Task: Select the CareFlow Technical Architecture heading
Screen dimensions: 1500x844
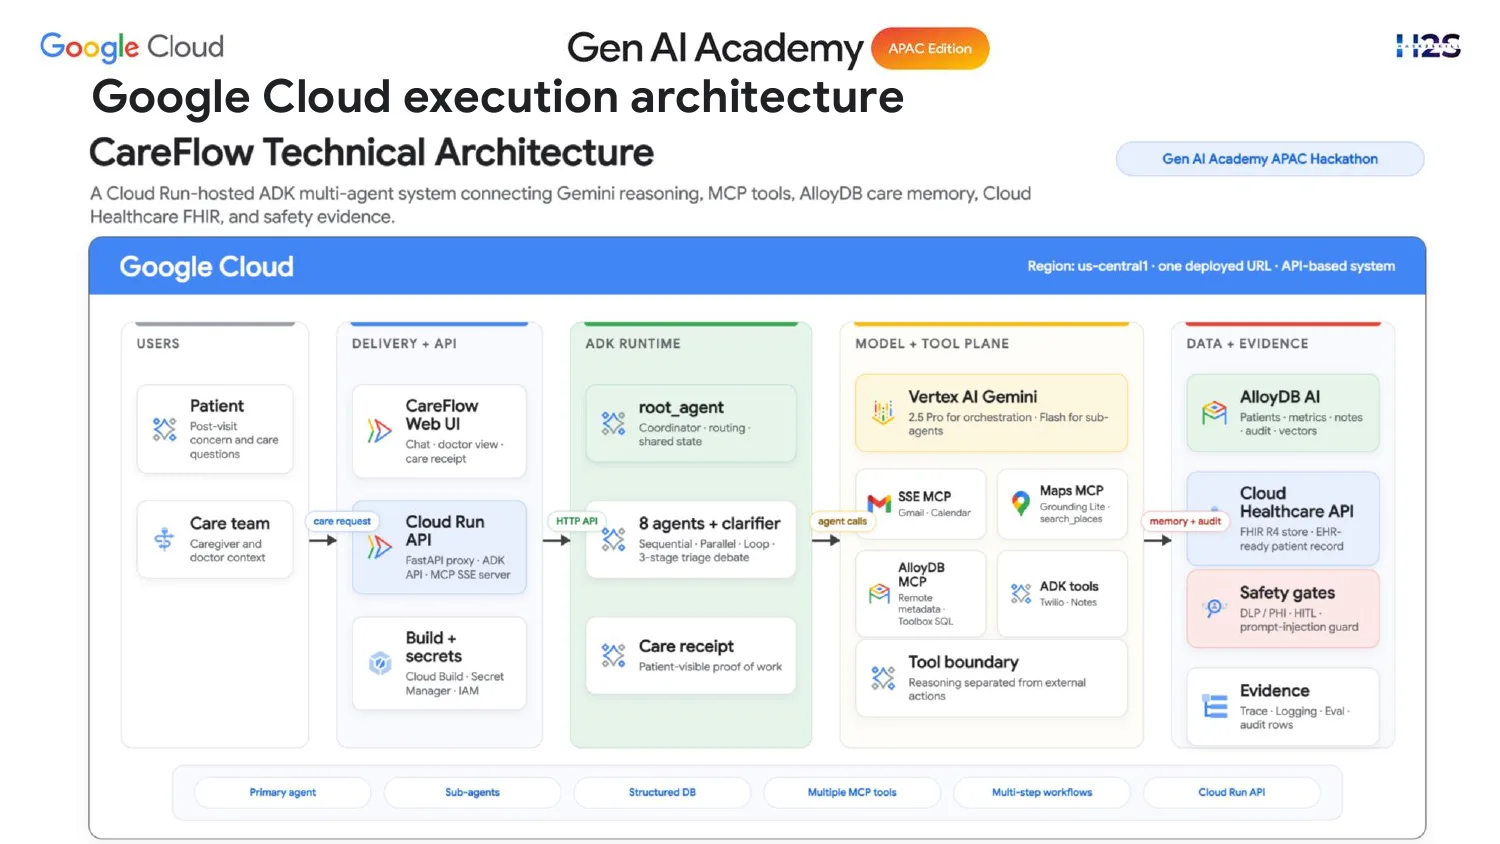Action: (x=371, y=153)
